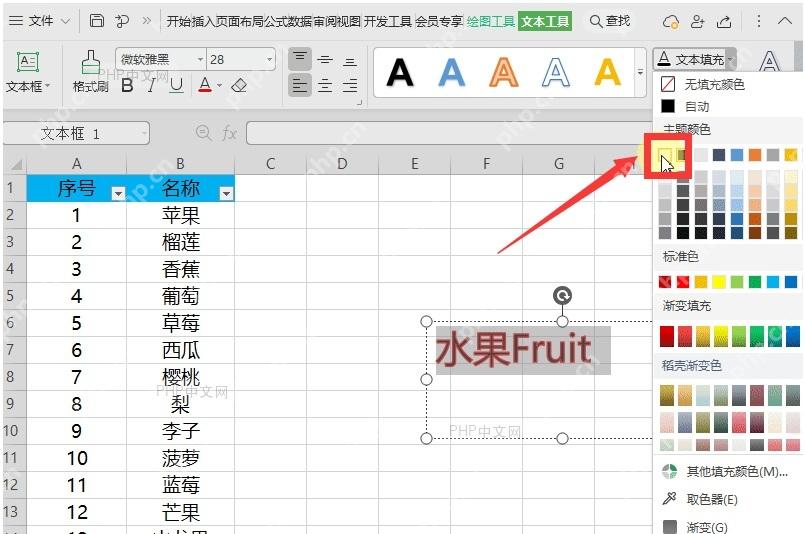Click the cell containing 草莓
Viewport: 805px width, 534px height.
click(x=180, y=323)
